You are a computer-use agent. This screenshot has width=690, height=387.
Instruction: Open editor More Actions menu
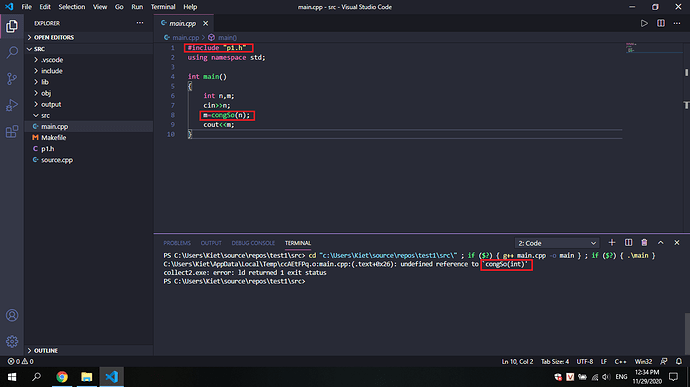tap(677, 23)
